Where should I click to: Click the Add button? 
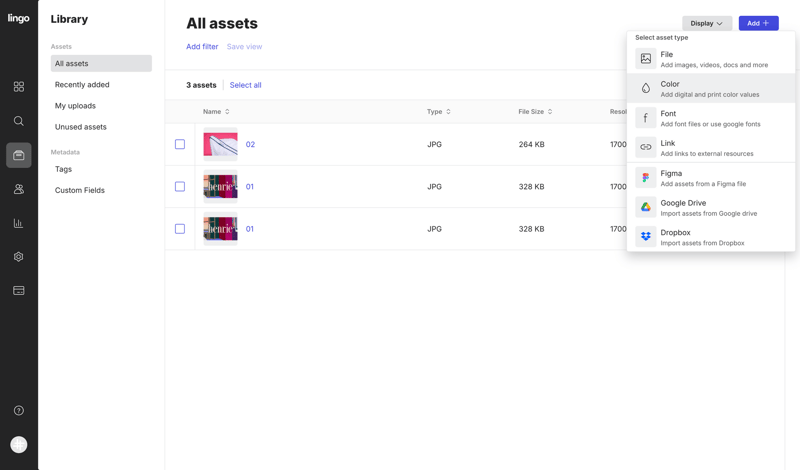tap(758, 23)
